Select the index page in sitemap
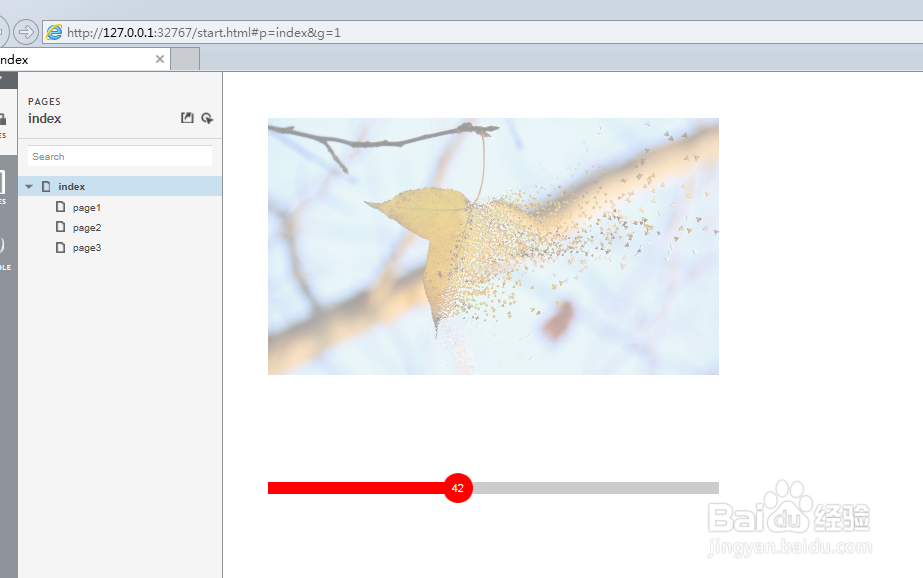Screen dimensions: 923x578 pos(120,186)
